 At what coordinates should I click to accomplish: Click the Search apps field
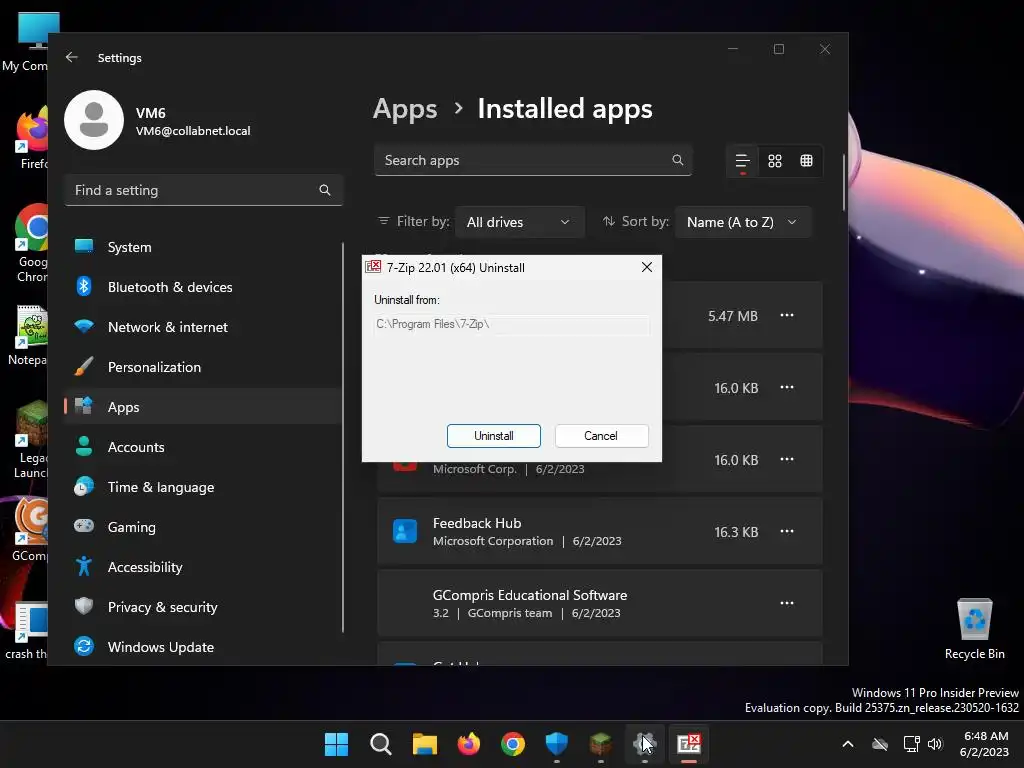532,160
